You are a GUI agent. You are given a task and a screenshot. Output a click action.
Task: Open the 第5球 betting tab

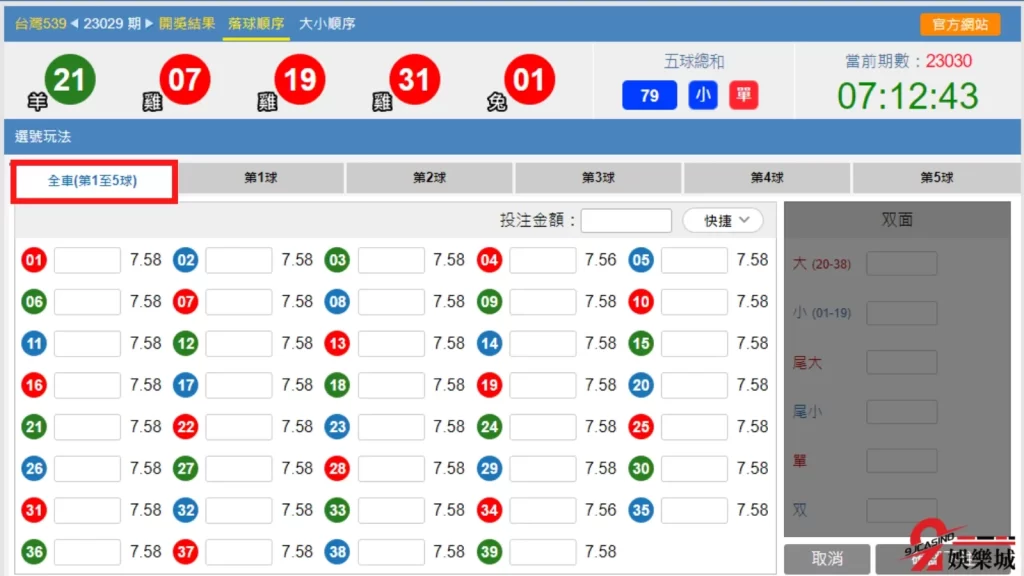pyautogui.click(x=936, y=177)
